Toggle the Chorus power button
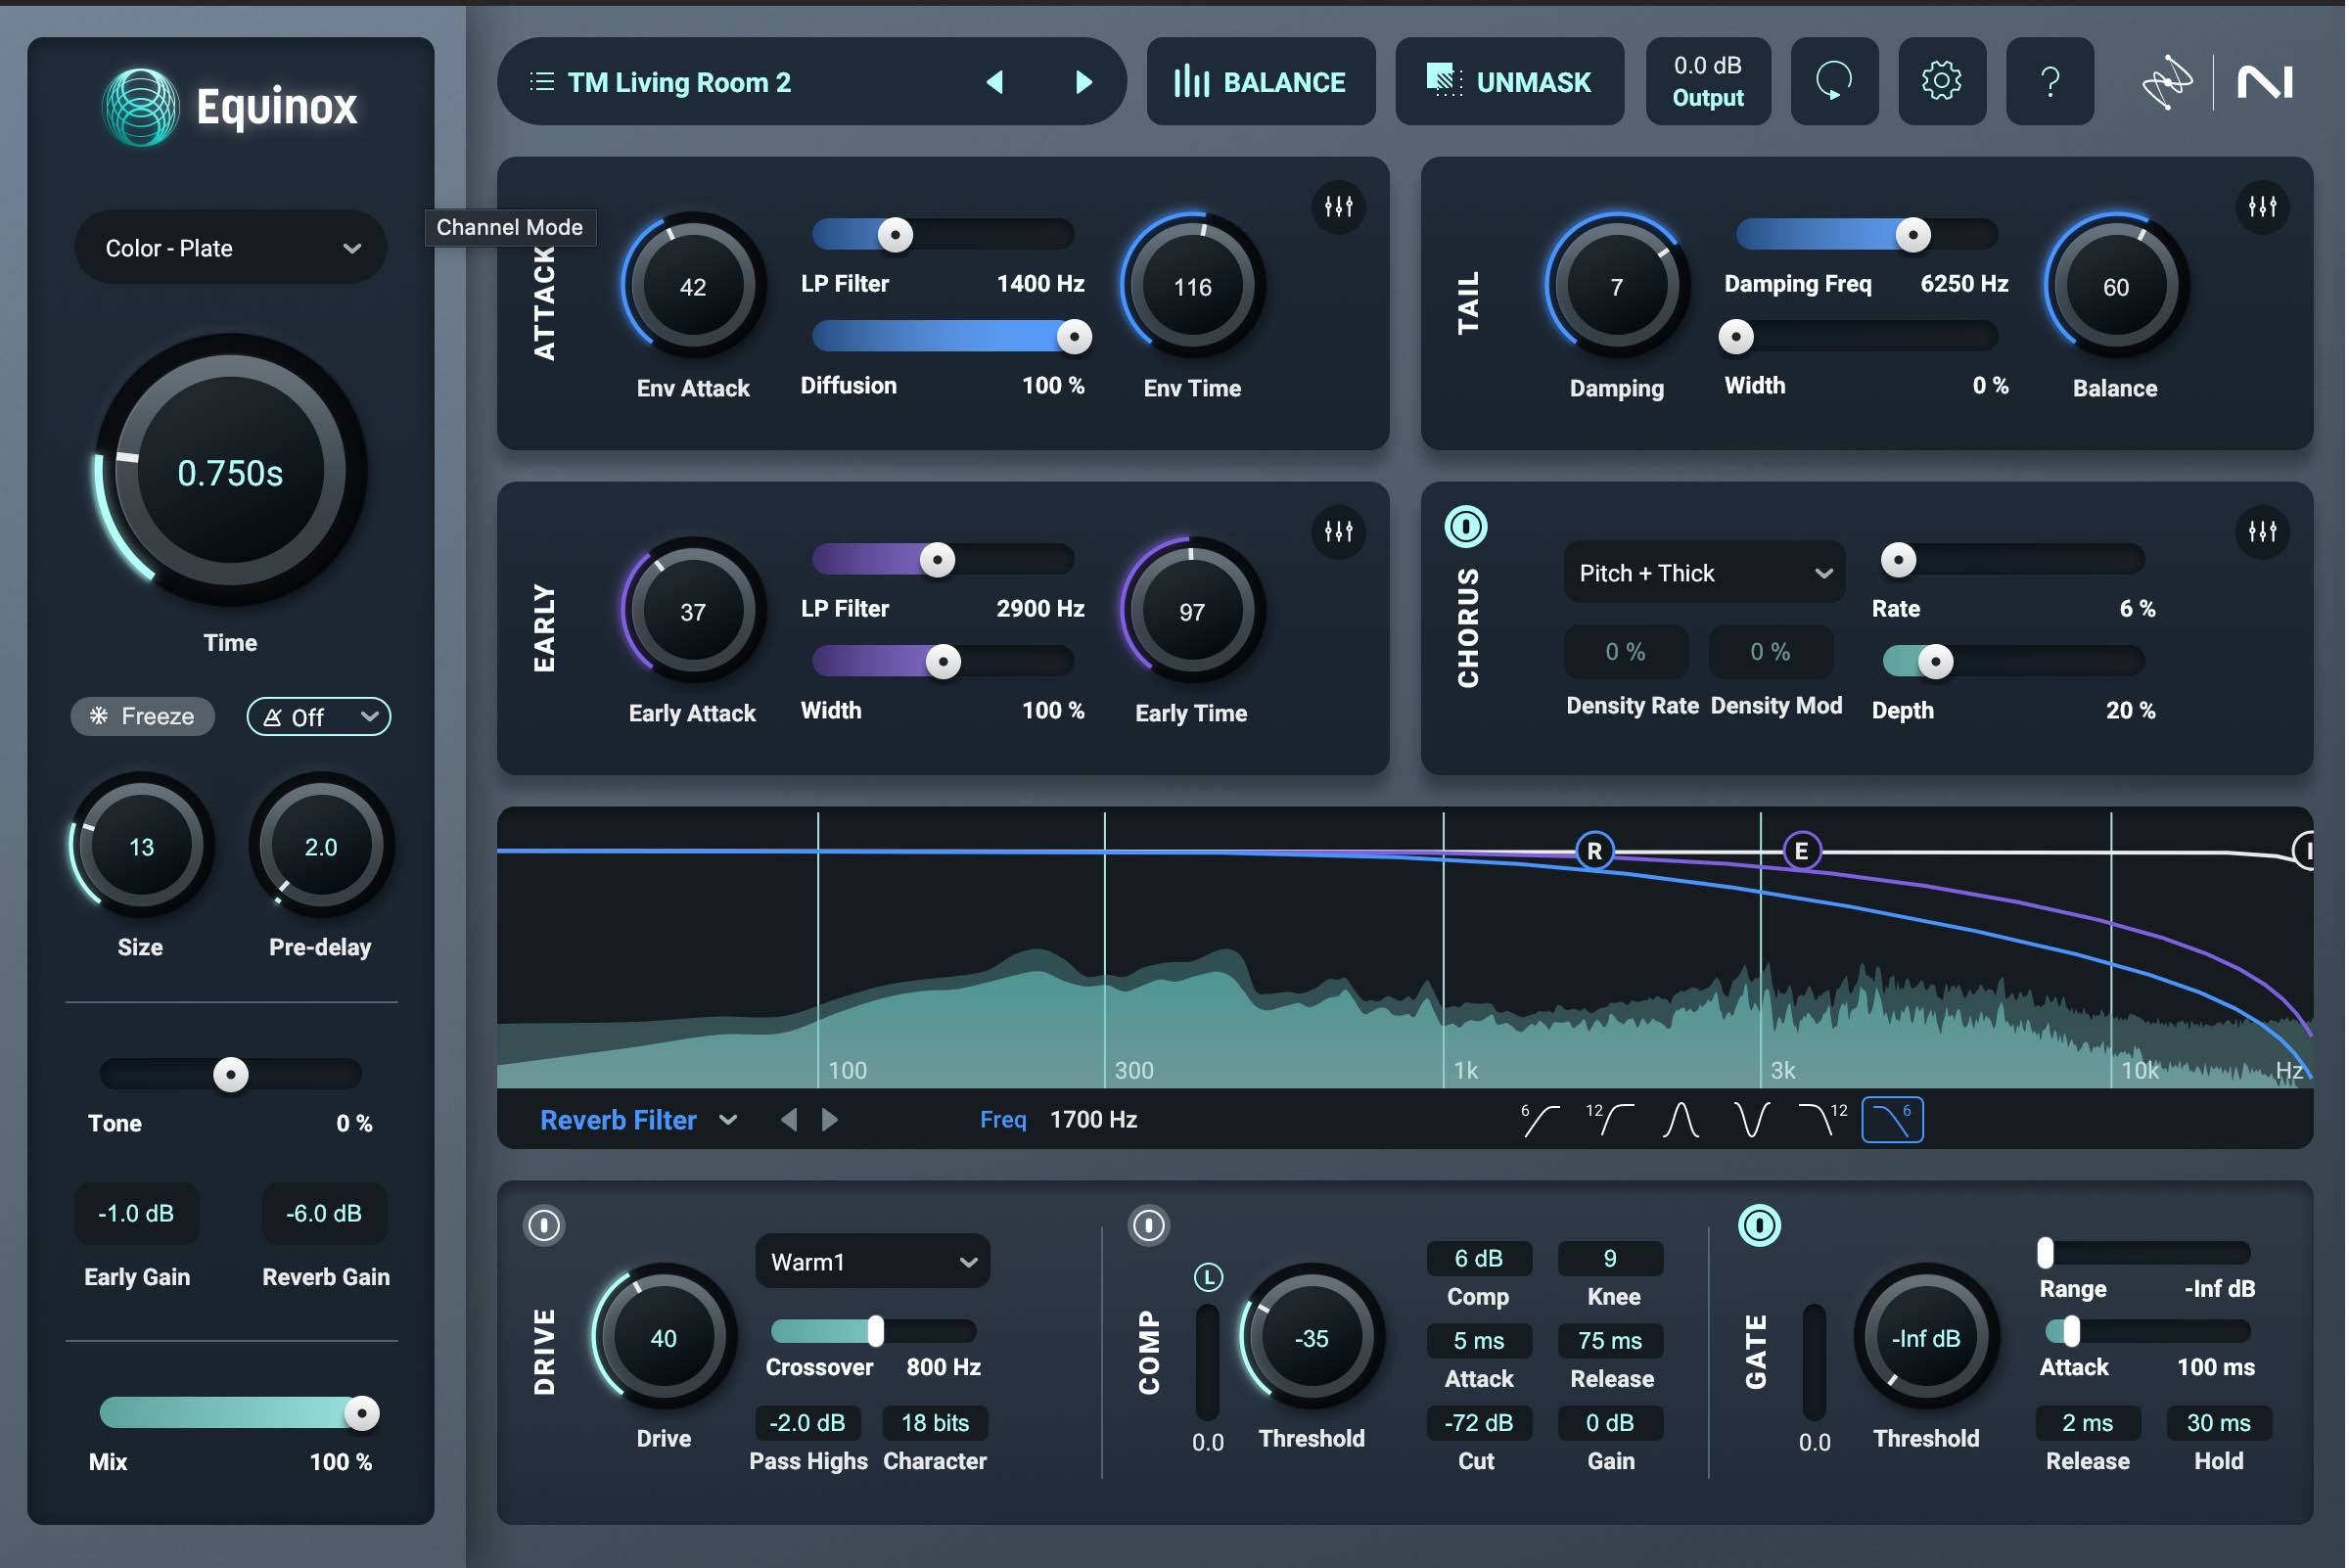Viewport: 2349px width, 1568px height. (x=1468, y=527)
